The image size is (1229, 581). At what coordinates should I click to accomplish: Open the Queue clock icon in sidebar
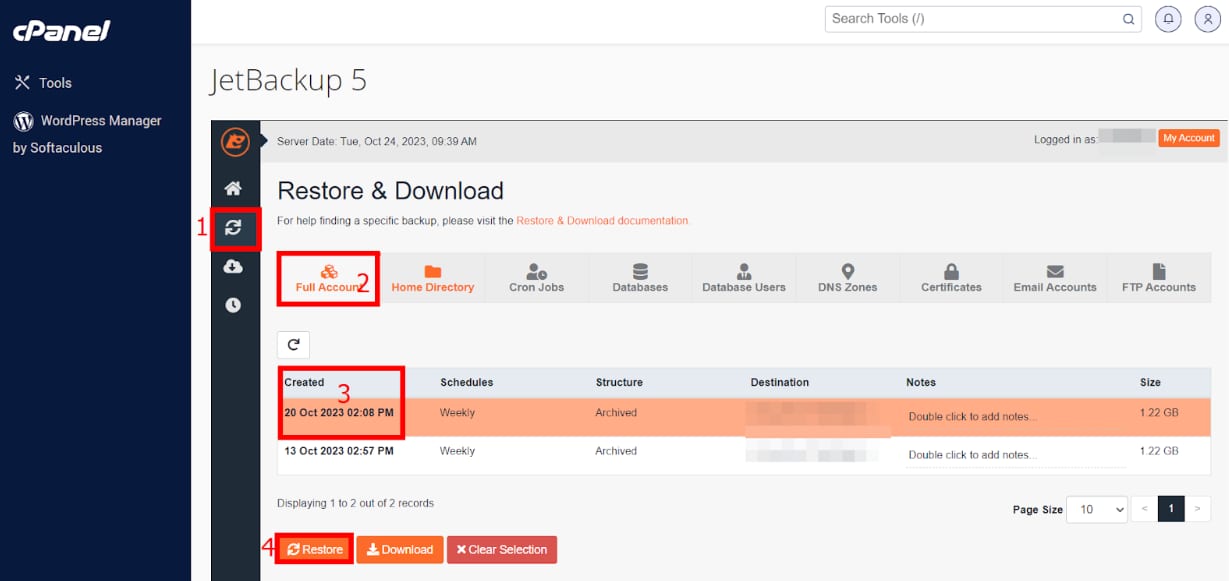point(233,305)
